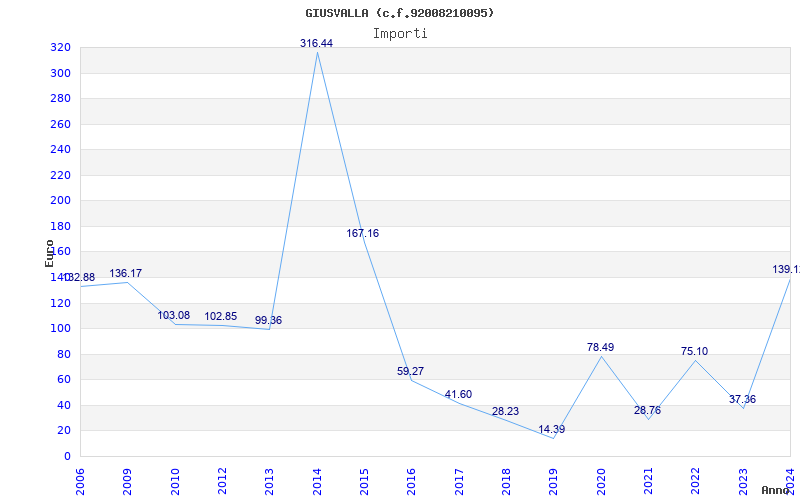Image resolution: width=800 pixels, height=500 pixels.
Task: Click the x-axis year 2017
Action: [x=459, y=481]
